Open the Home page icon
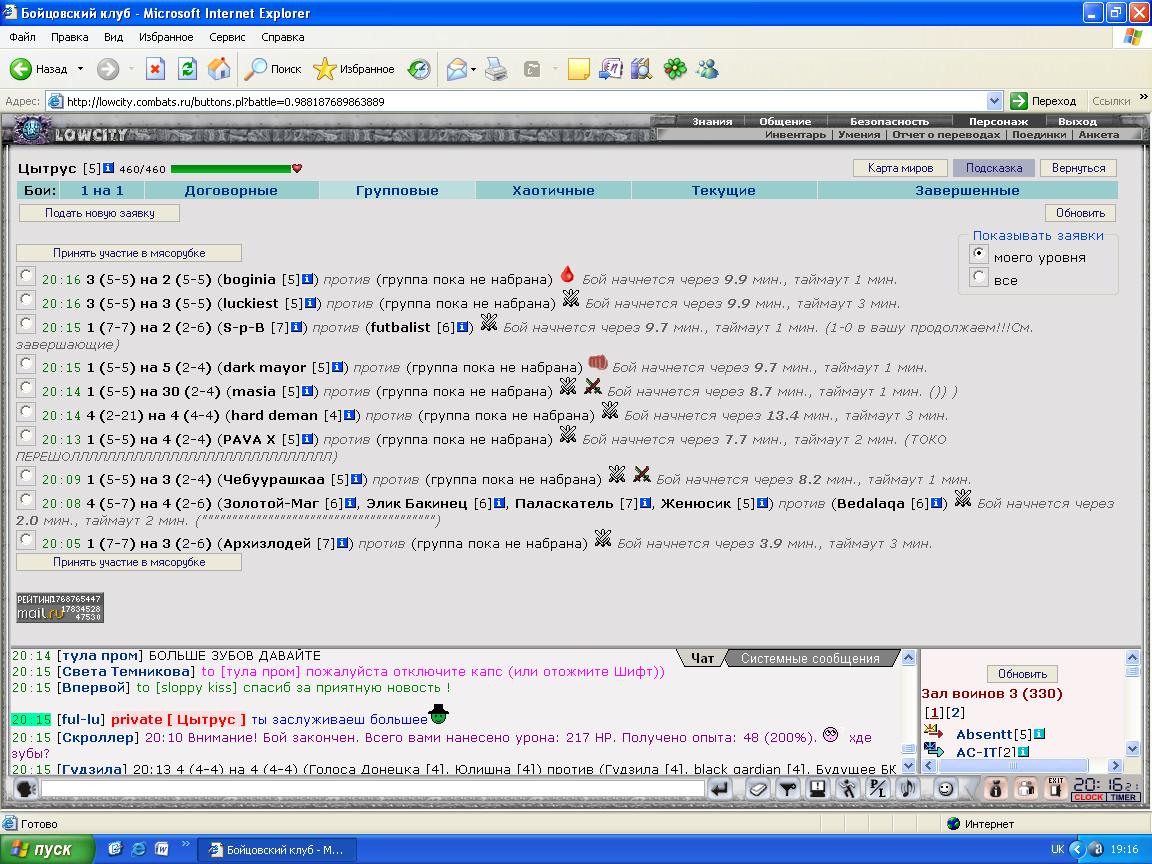The width and height of the screenshot is (1152, 864). pyautogui.click(x=219, y=69)
